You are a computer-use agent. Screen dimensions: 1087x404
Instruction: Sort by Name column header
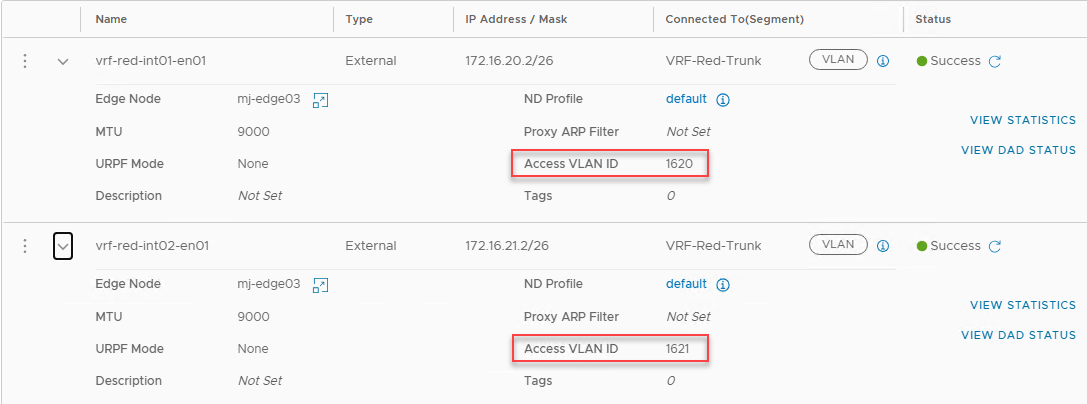coord(111,19)
